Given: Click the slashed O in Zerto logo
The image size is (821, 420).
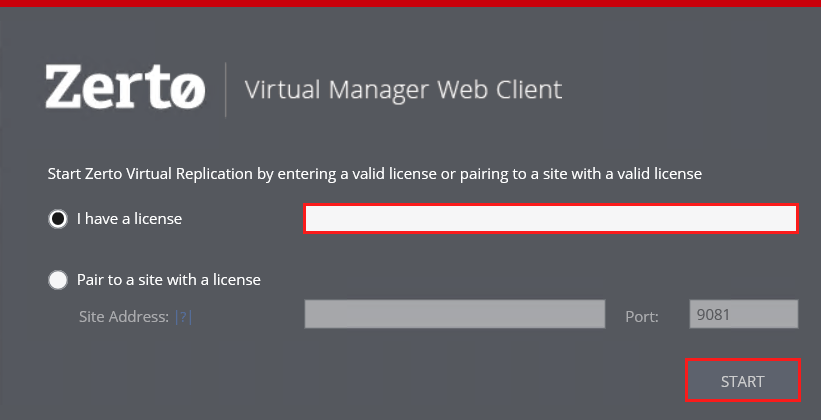Looking at the screenshot, I should (187, 91).
